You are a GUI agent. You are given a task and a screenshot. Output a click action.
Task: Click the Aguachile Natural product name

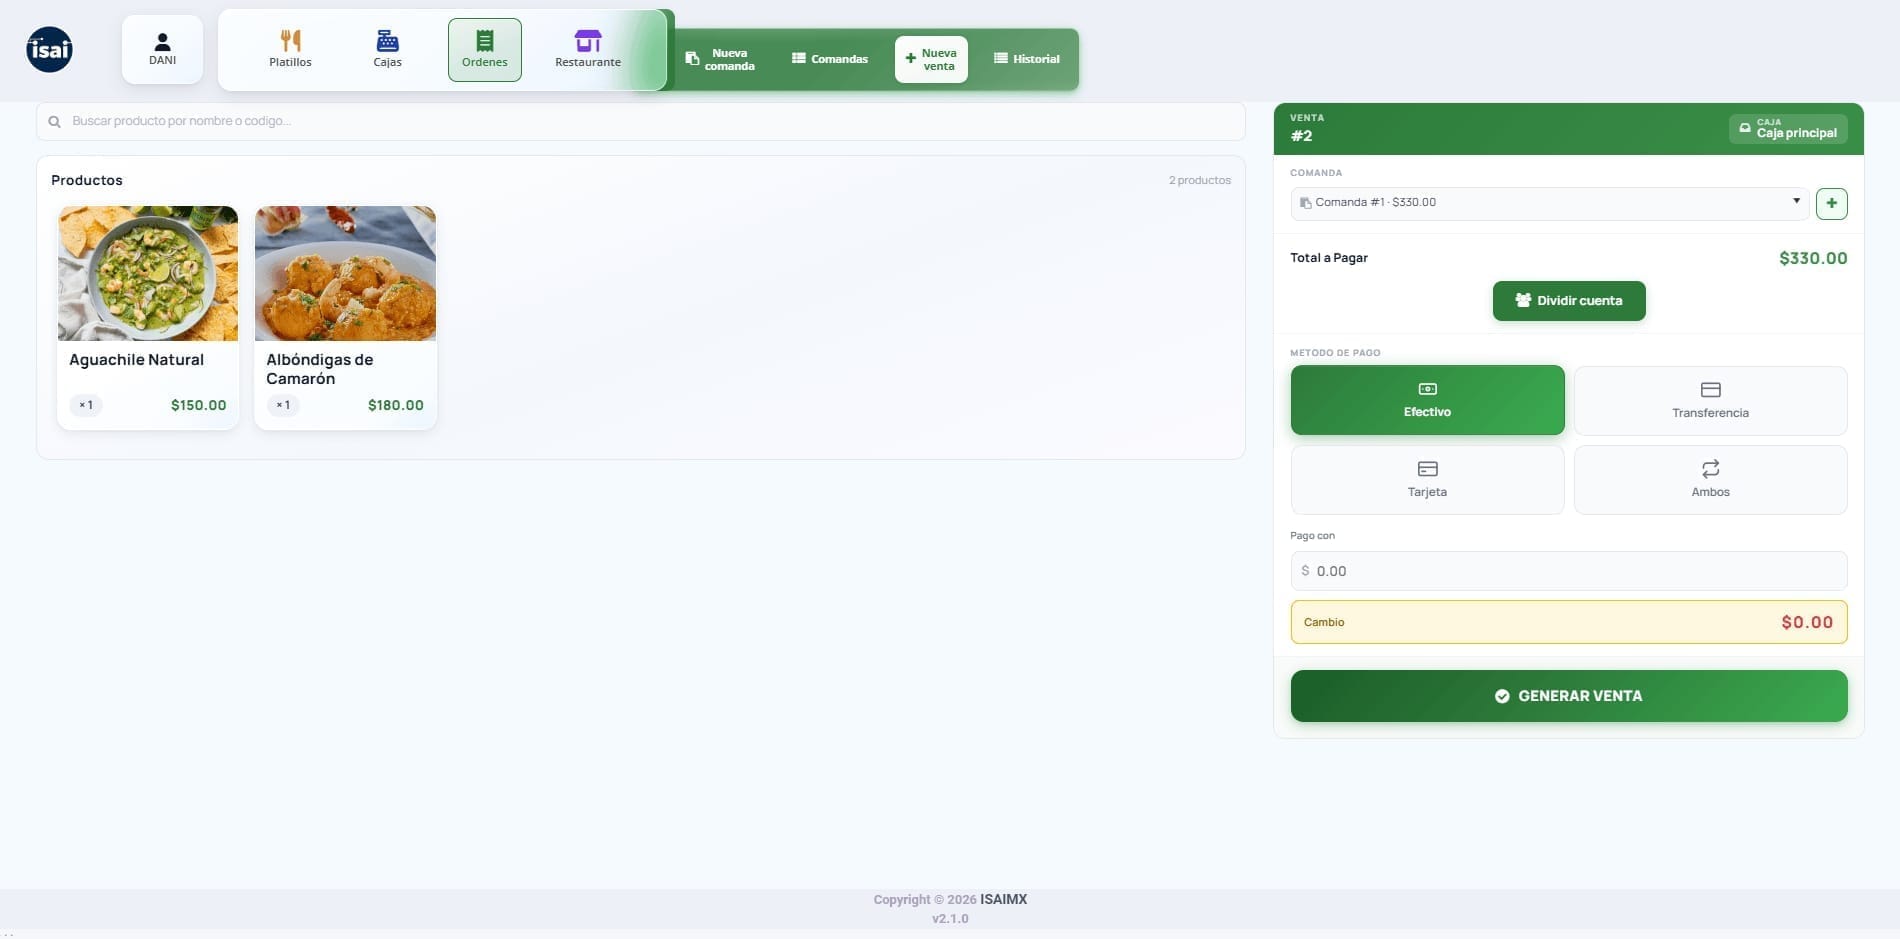(136, 360)
